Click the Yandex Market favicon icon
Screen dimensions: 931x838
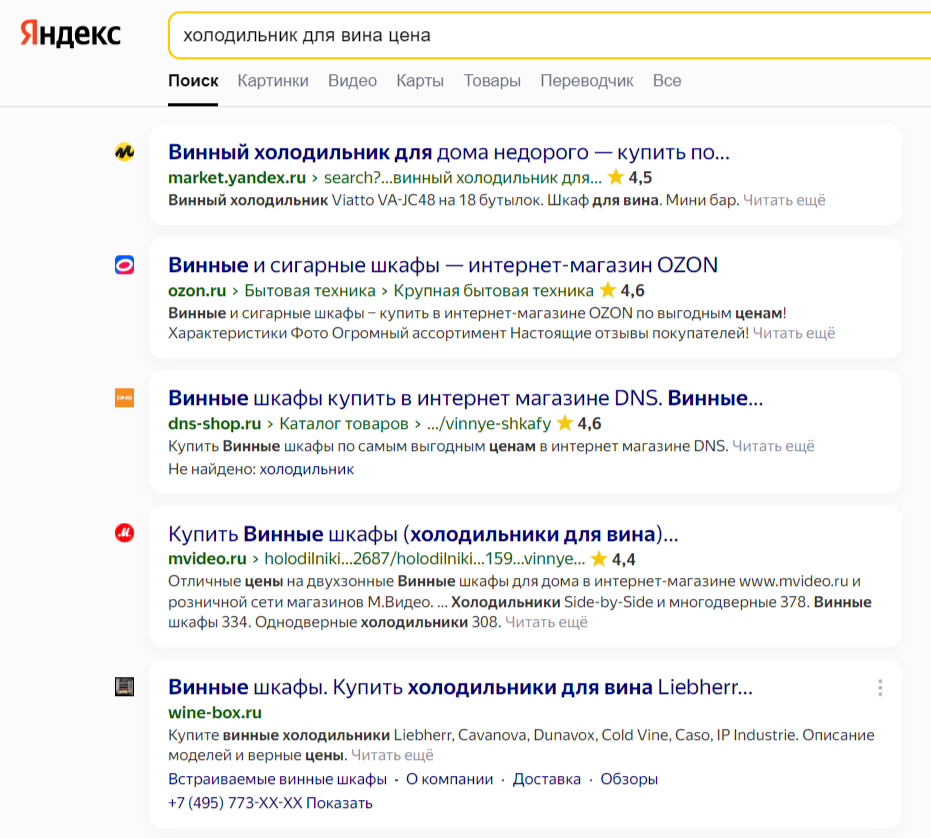point(124,152)
